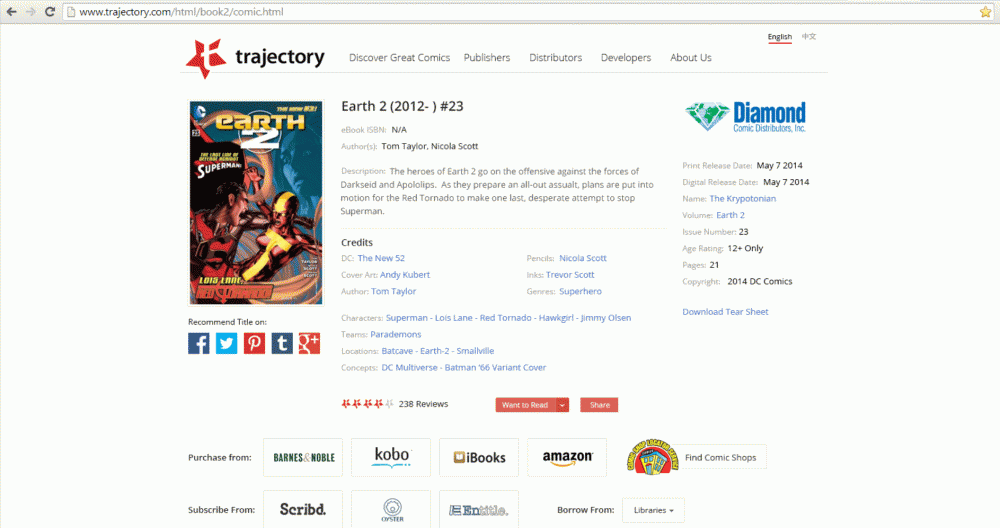Click the Twitter share icon
Image resolution: width=1000 pixels, height=528 pixels.
(226, 343)
